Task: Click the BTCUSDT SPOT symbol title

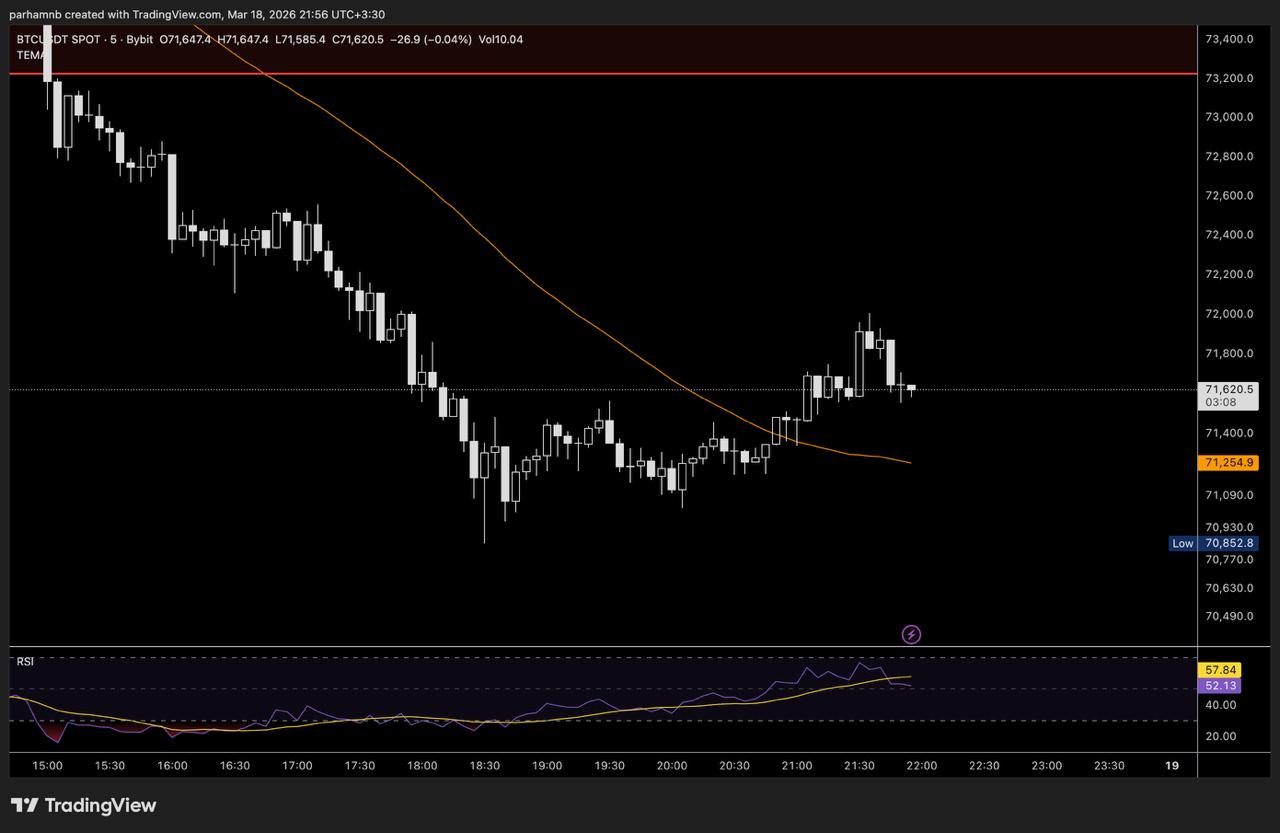Action: tap(61, 39)
